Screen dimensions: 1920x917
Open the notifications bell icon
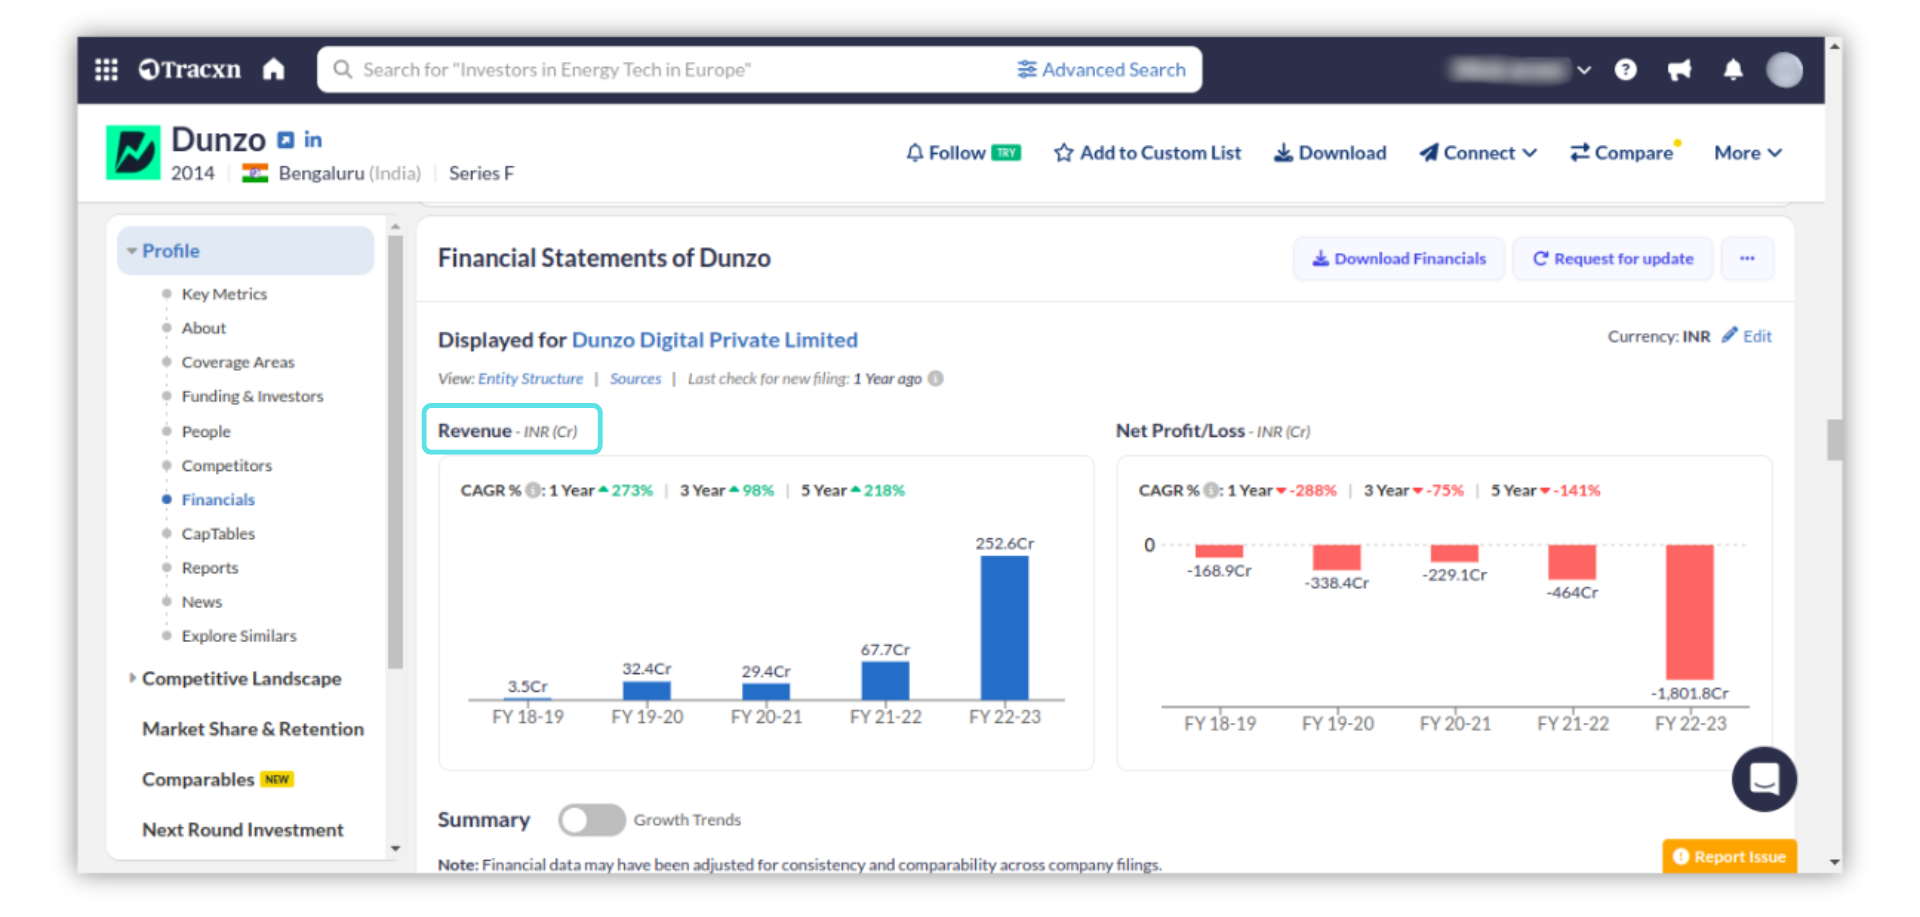1733,69
